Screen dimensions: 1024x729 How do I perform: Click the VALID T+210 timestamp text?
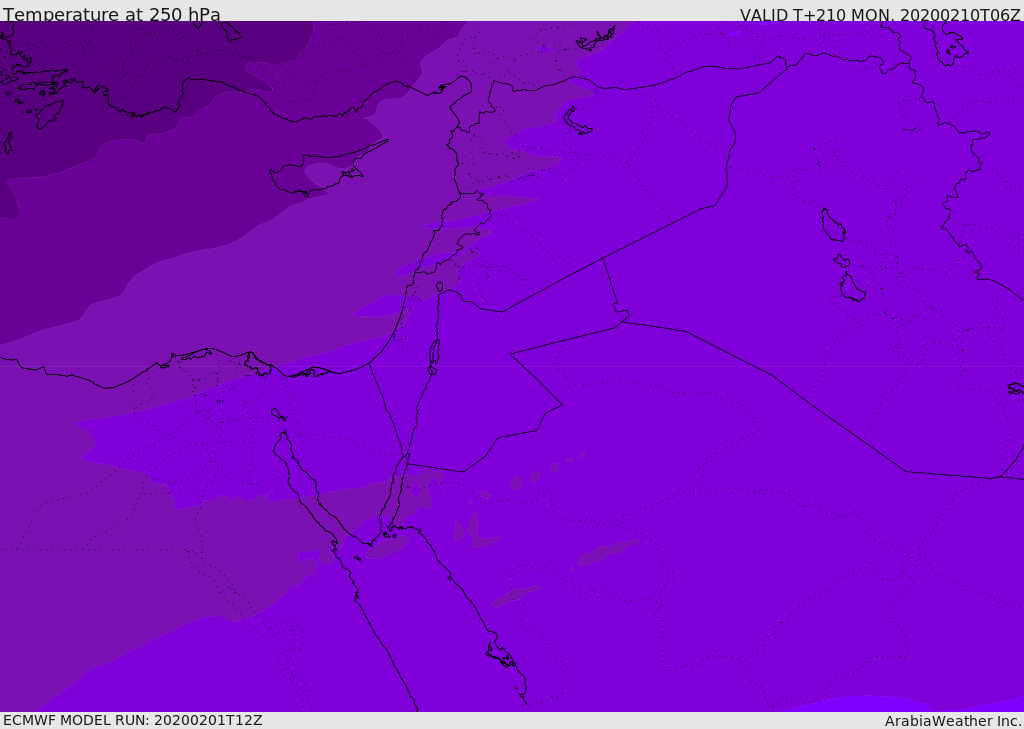[880, 14]
